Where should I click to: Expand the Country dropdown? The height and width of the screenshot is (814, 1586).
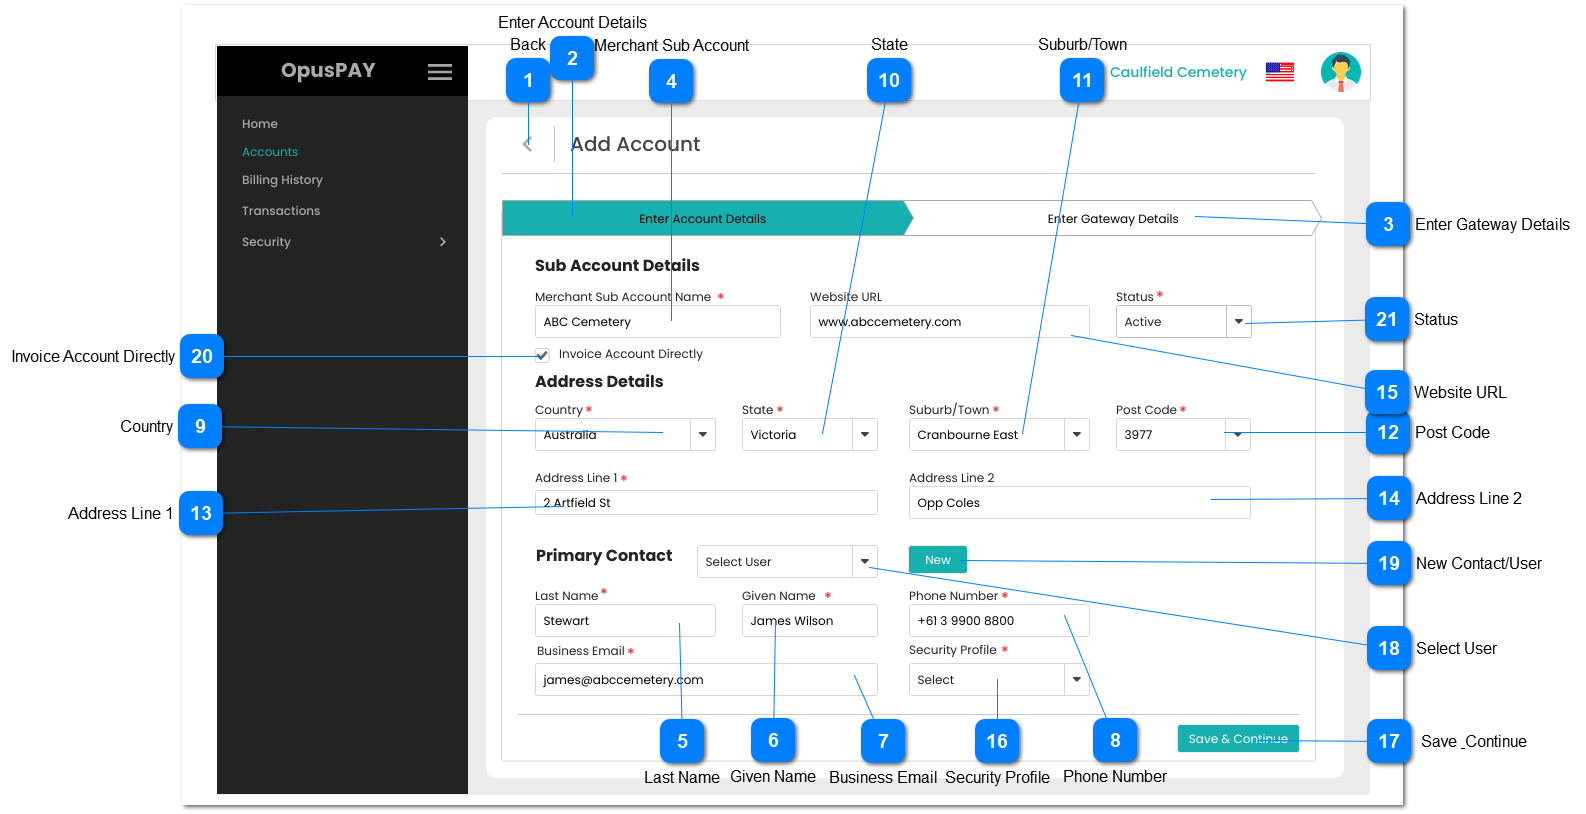tap(702, 435)
